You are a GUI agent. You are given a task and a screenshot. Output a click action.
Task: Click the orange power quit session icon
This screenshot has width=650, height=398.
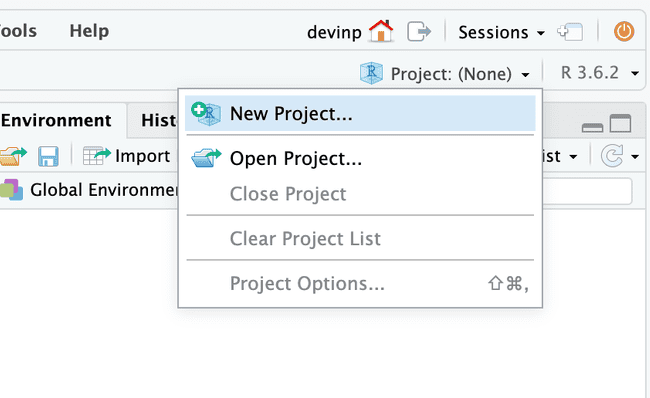(624, 32)
